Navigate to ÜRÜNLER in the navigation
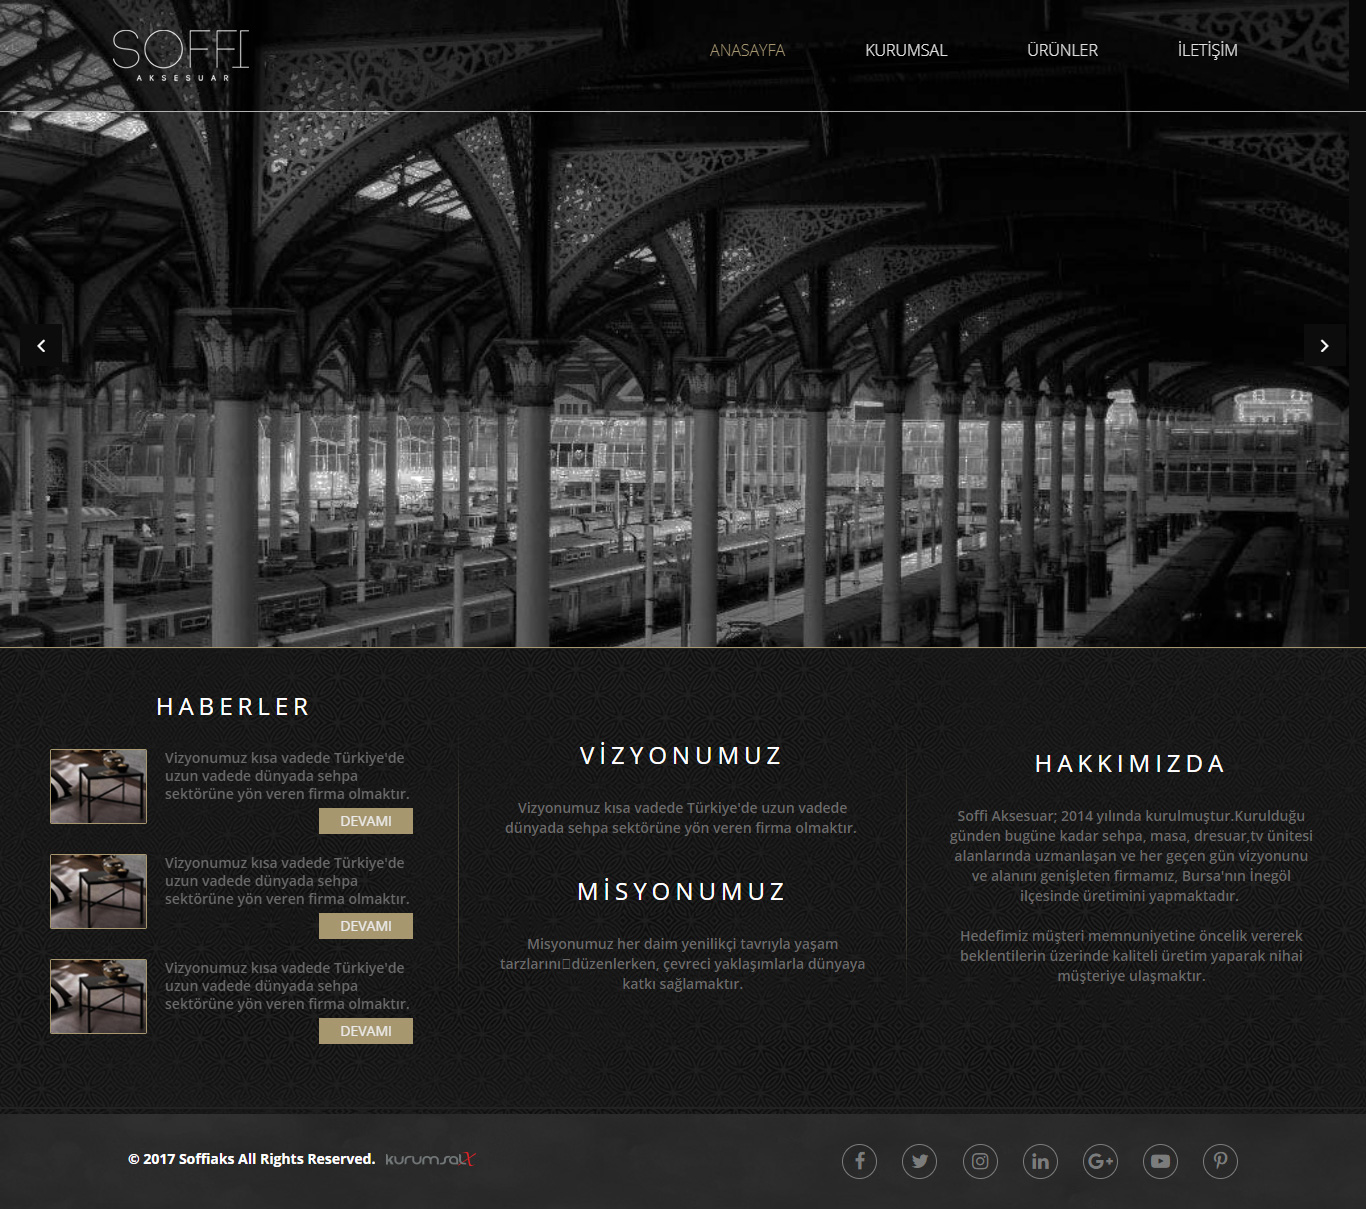 (1062, 50)
